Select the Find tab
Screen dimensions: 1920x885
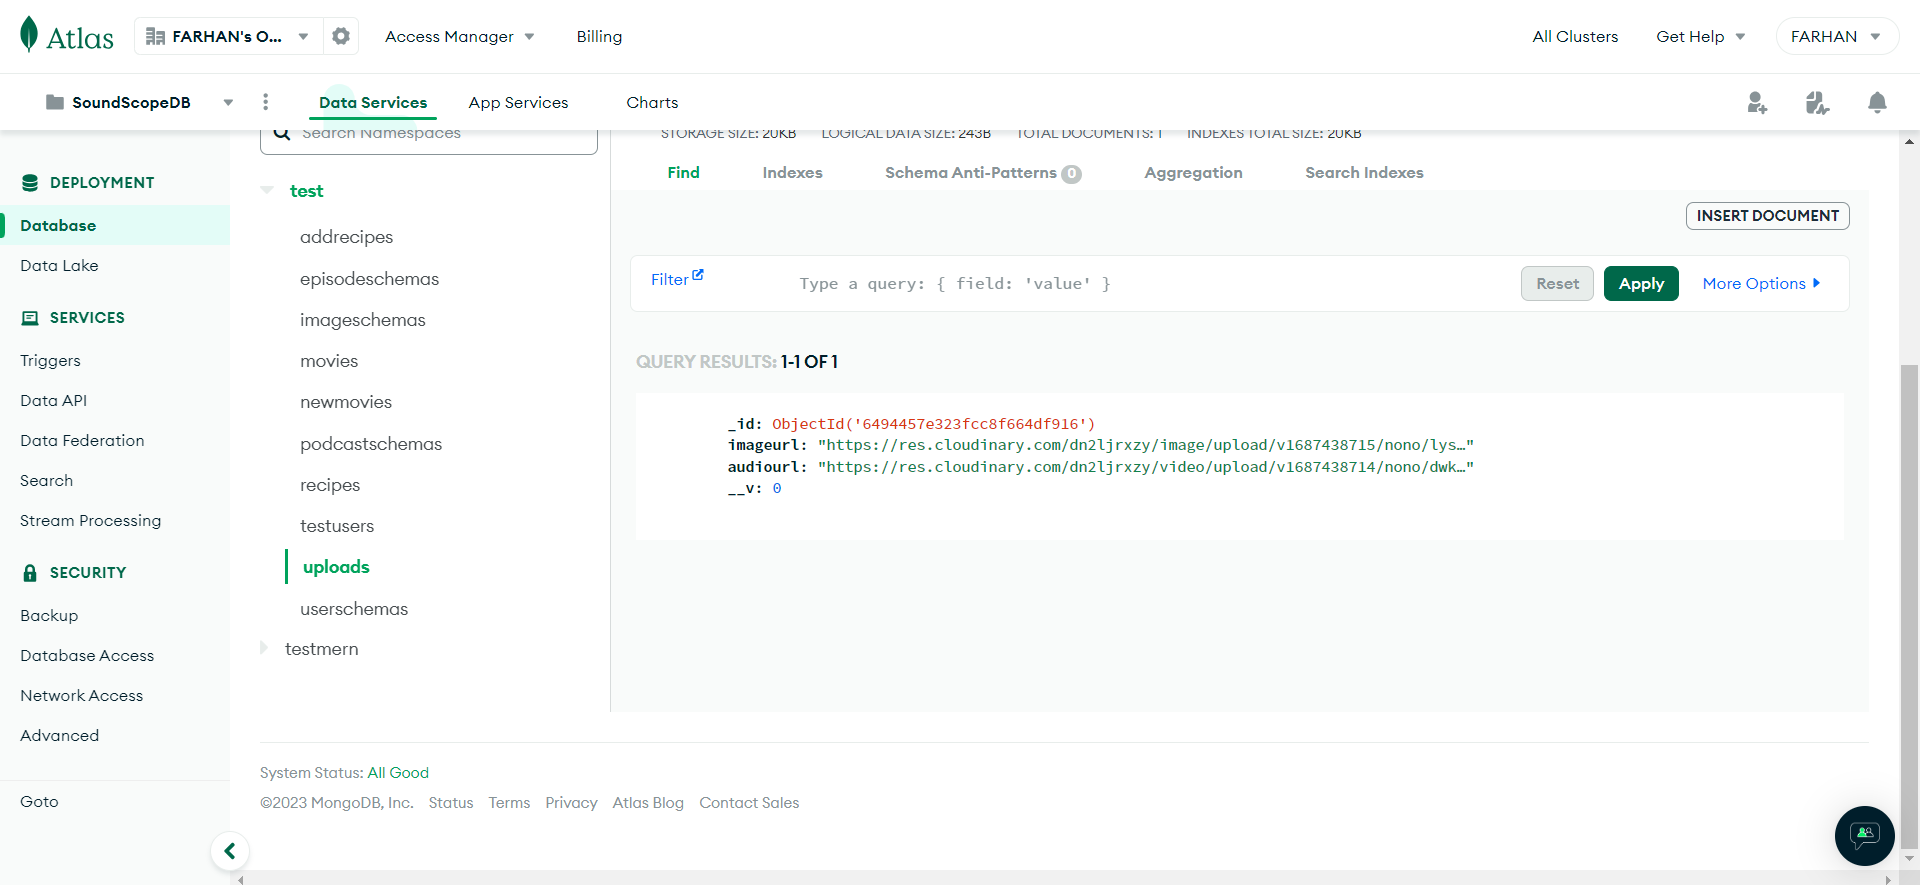(x=684, y=172)
